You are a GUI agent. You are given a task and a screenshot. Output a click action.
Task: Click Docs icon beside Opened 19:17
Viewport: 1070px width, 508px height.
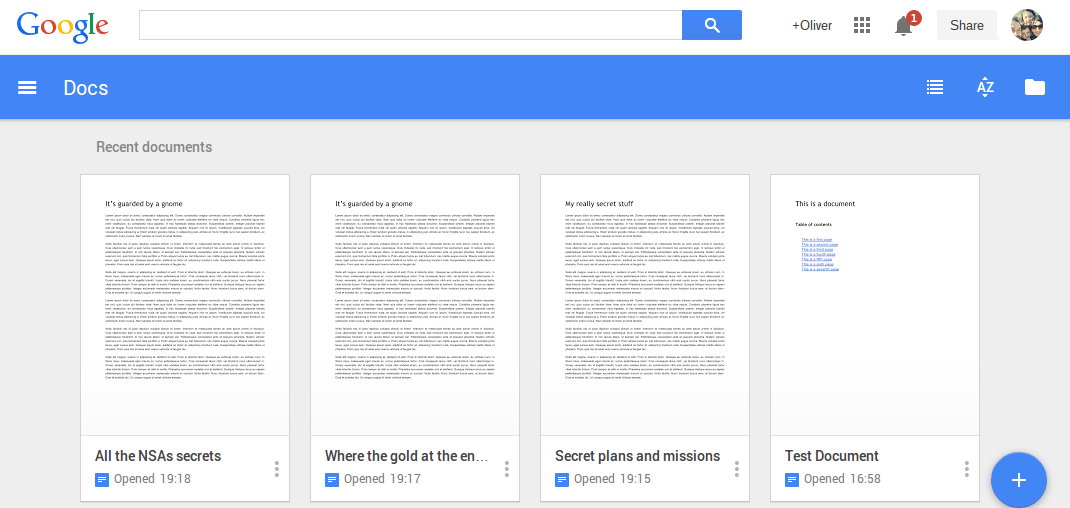(332, 479)
